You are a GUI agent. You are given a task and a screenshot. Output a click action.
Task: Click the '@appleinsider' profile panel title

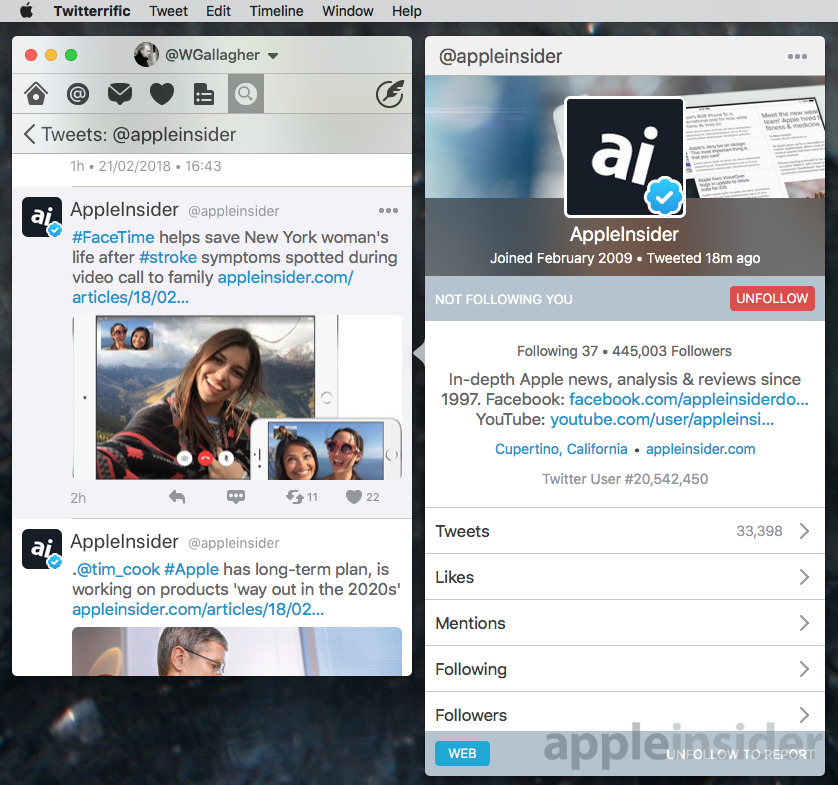click(500, 56)
